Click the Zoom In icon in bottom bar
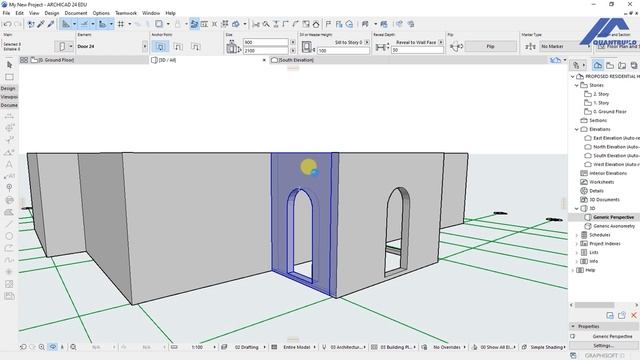 coord(42,347)
